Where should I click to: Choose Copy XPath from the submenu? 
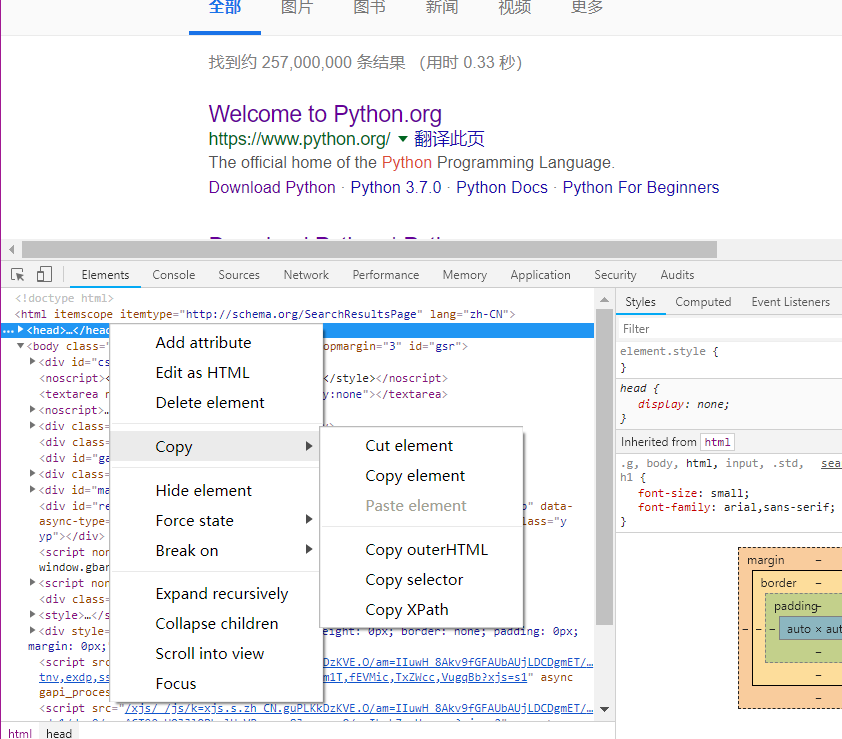(407, 609)
